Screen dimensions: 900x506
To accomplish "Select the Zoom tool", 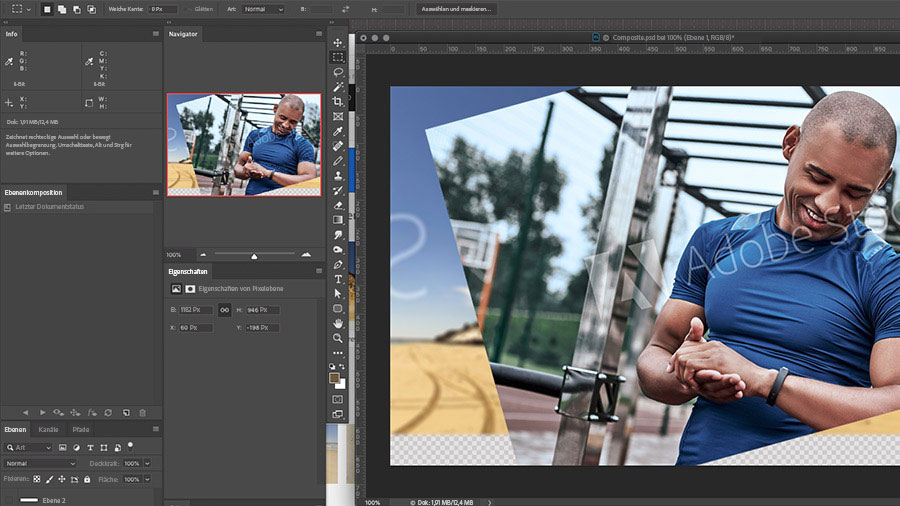I will point(338,338).
